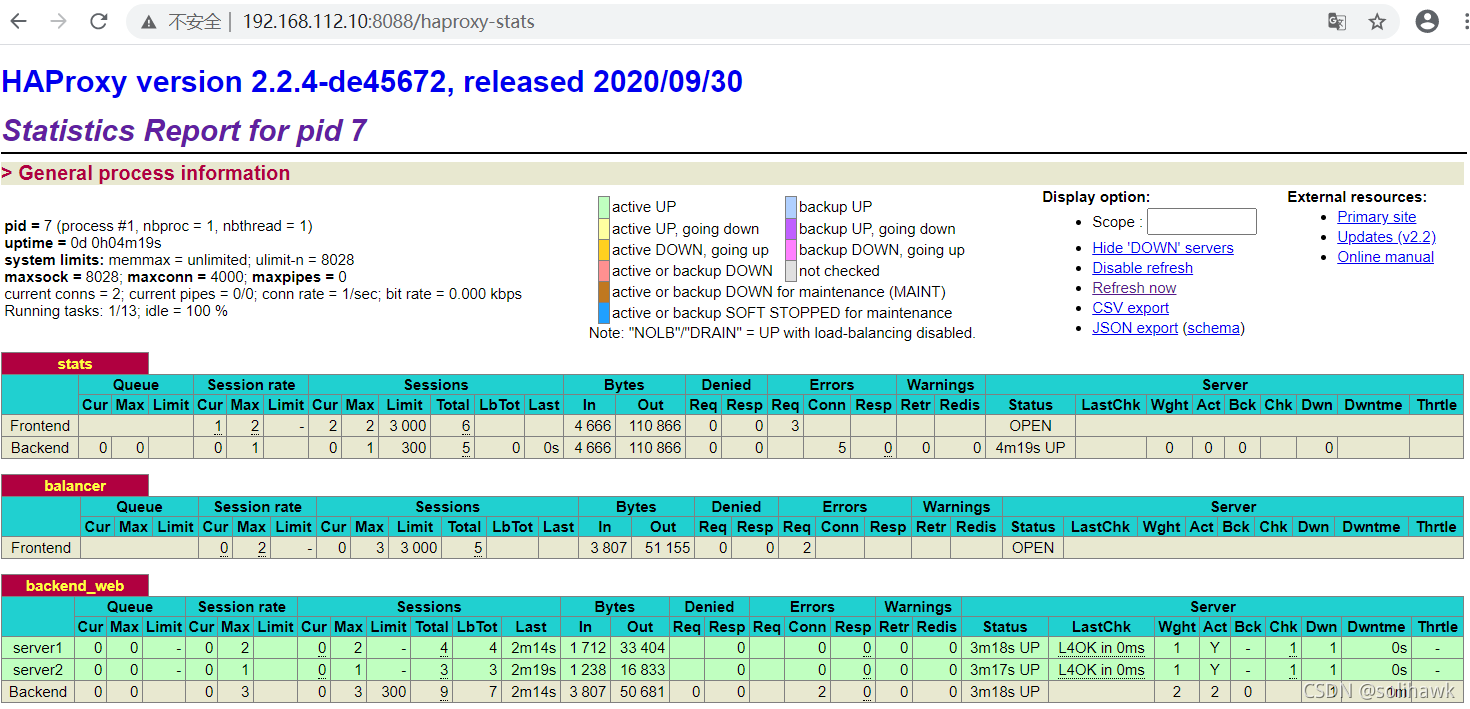Click server2 LastChk L4OK in 0ms

coord(1101,670)
